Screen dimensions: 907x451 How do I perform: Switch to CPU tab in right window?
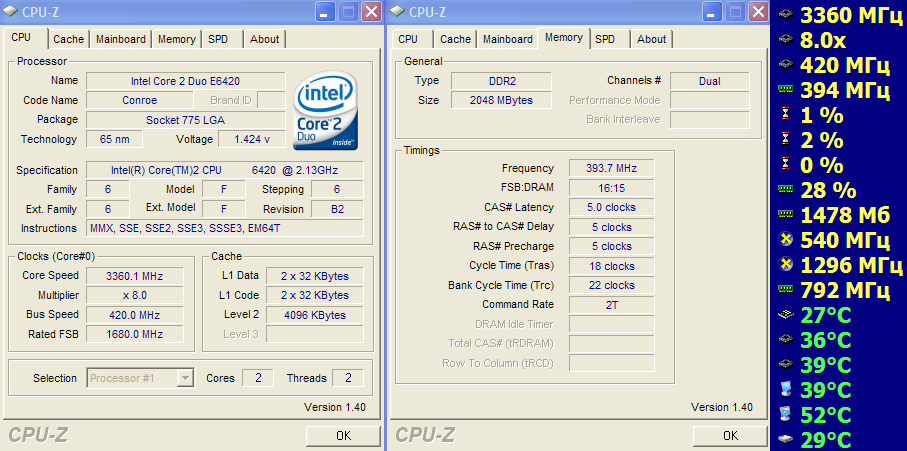tap(408, 39)
